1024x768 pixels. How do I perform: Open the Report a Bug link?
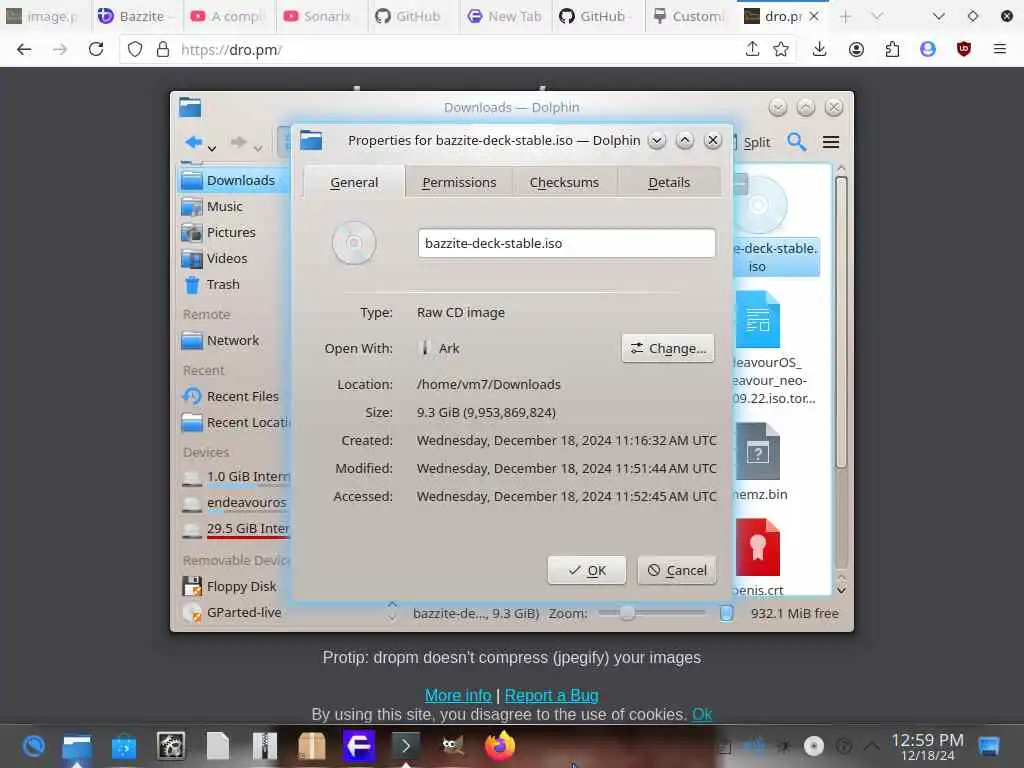pos(551,695)
